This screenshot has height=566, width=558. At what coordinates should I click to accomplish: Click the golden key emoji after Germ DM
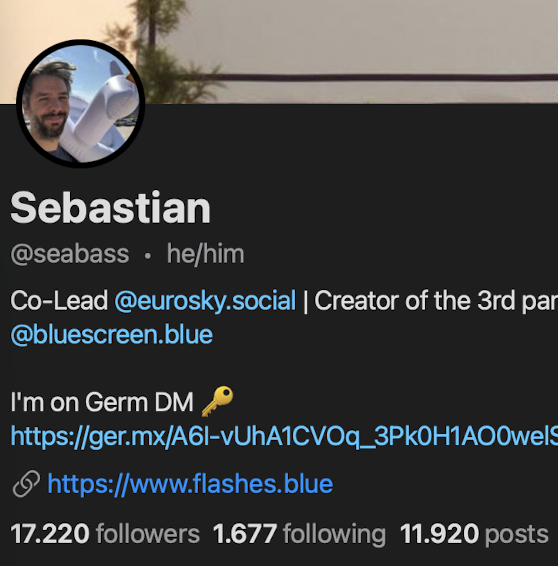coord(217,401)
